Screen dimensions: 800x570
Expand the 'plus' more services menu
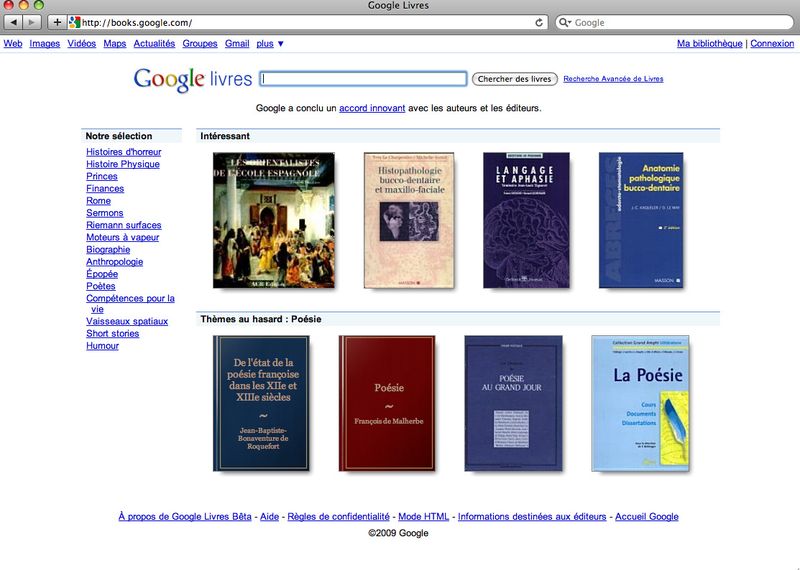270,44
